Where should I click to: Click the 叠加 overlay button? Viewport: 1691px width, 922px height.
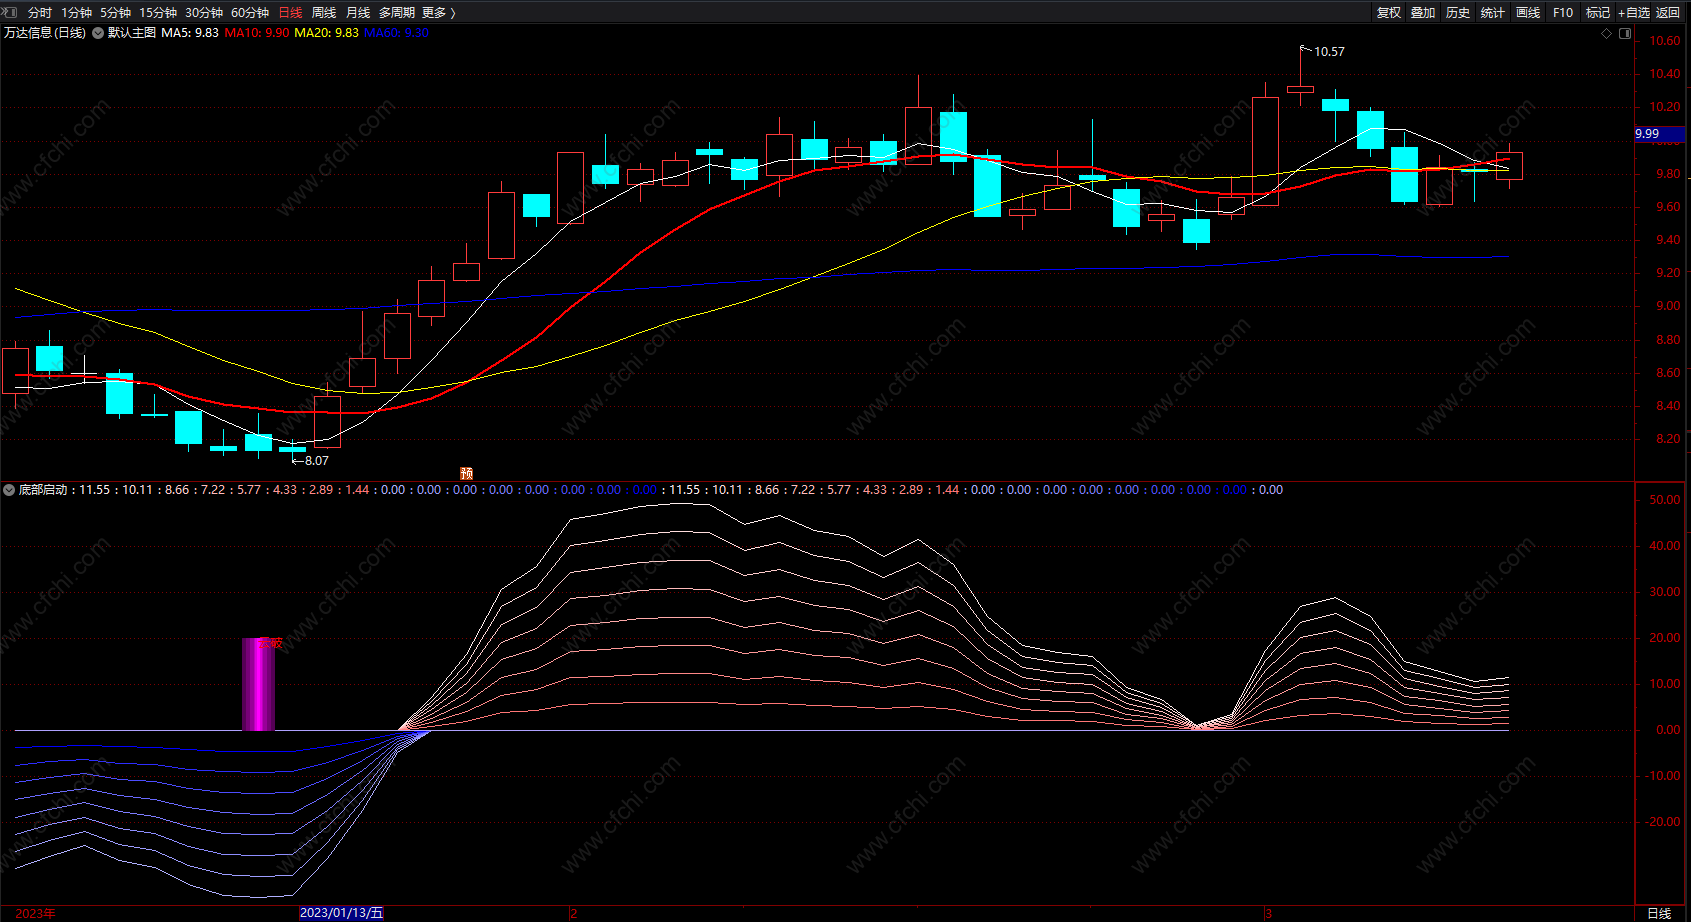(x=1423, y=12)
